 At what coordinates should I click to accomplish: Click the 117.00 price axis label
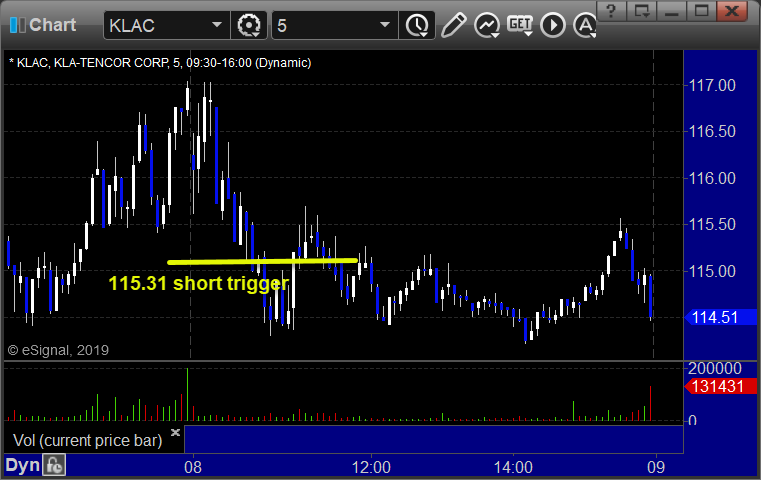coord(712,85)
